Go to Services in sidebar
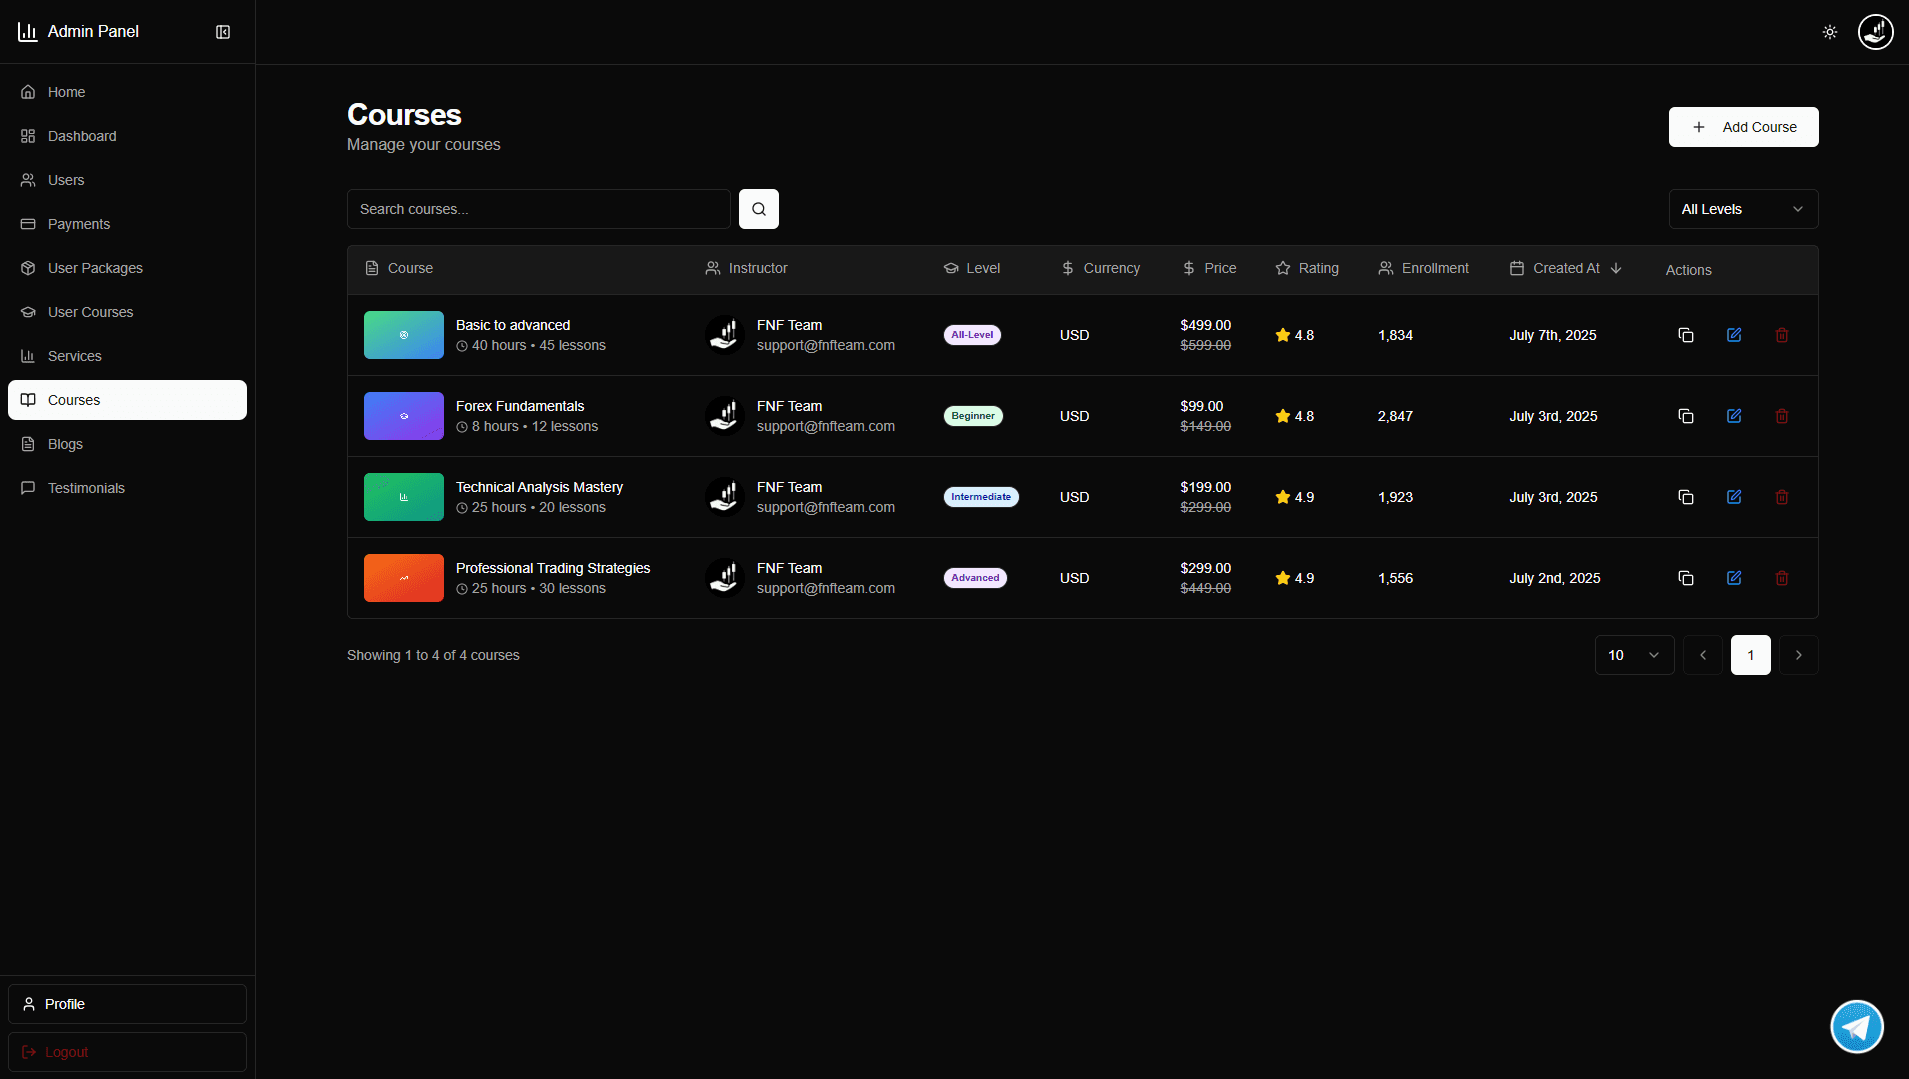 click(x=127, y=356)
